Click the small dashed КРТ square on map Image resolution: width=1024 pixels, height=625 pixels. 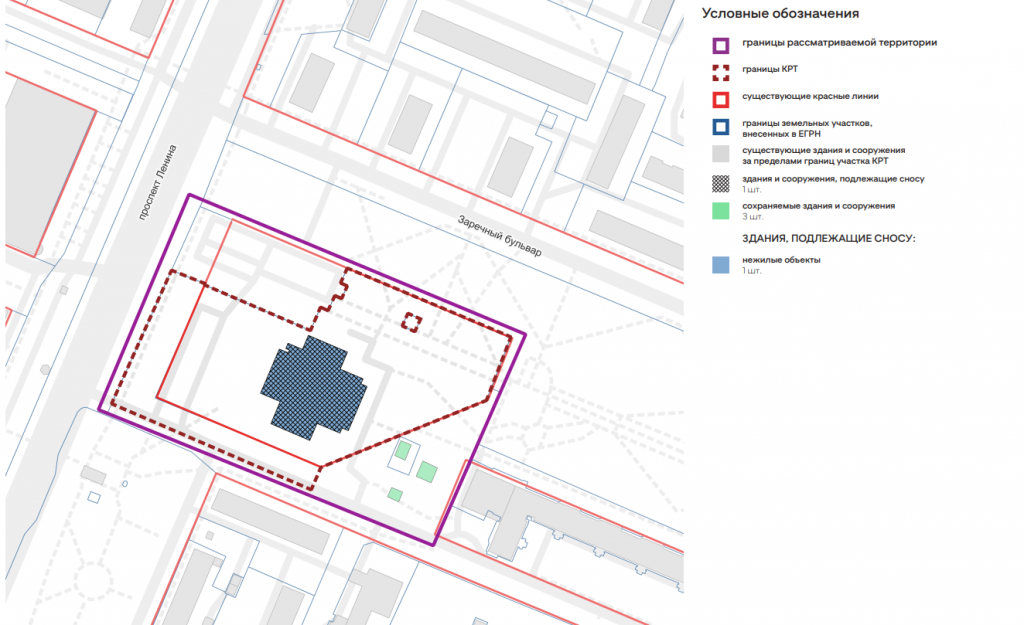point(412,321)
